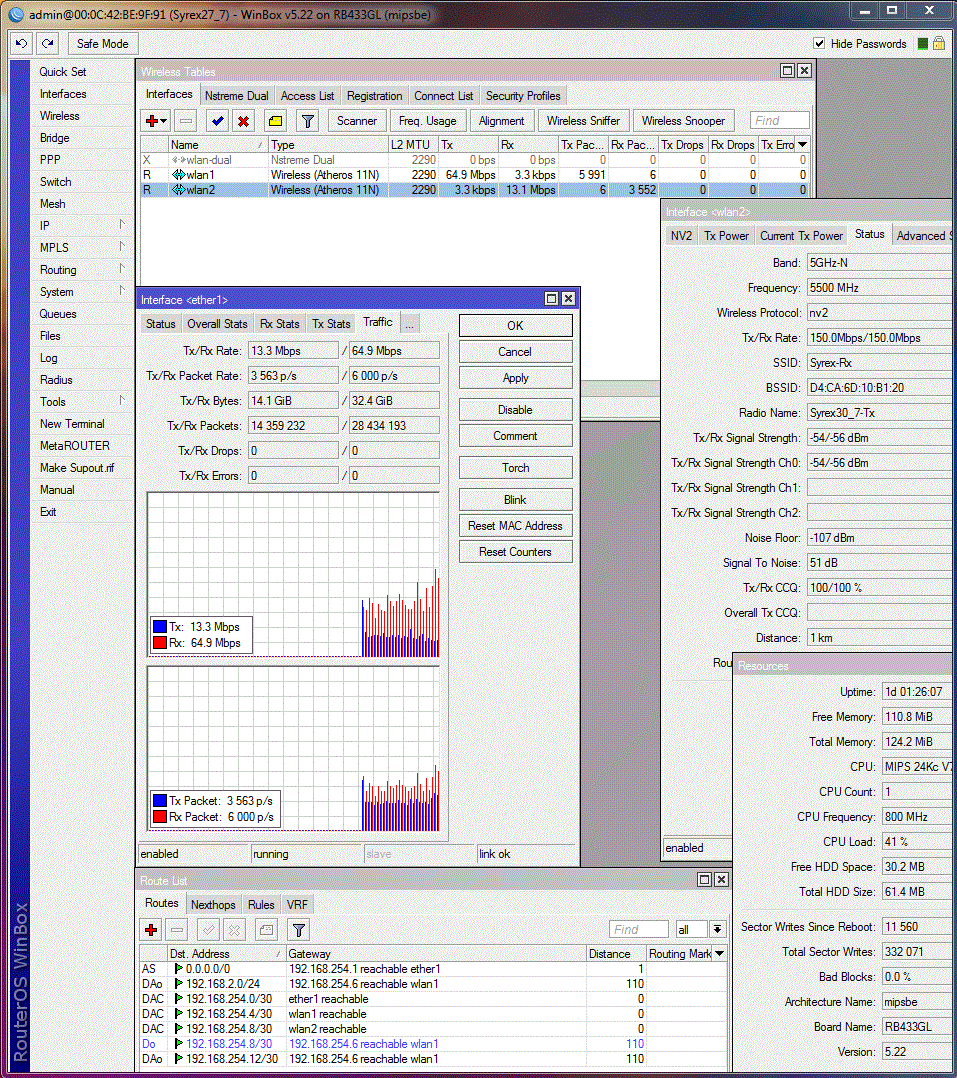
Task: Click the blue Tx Packet legend swatch
Action: 160,801
